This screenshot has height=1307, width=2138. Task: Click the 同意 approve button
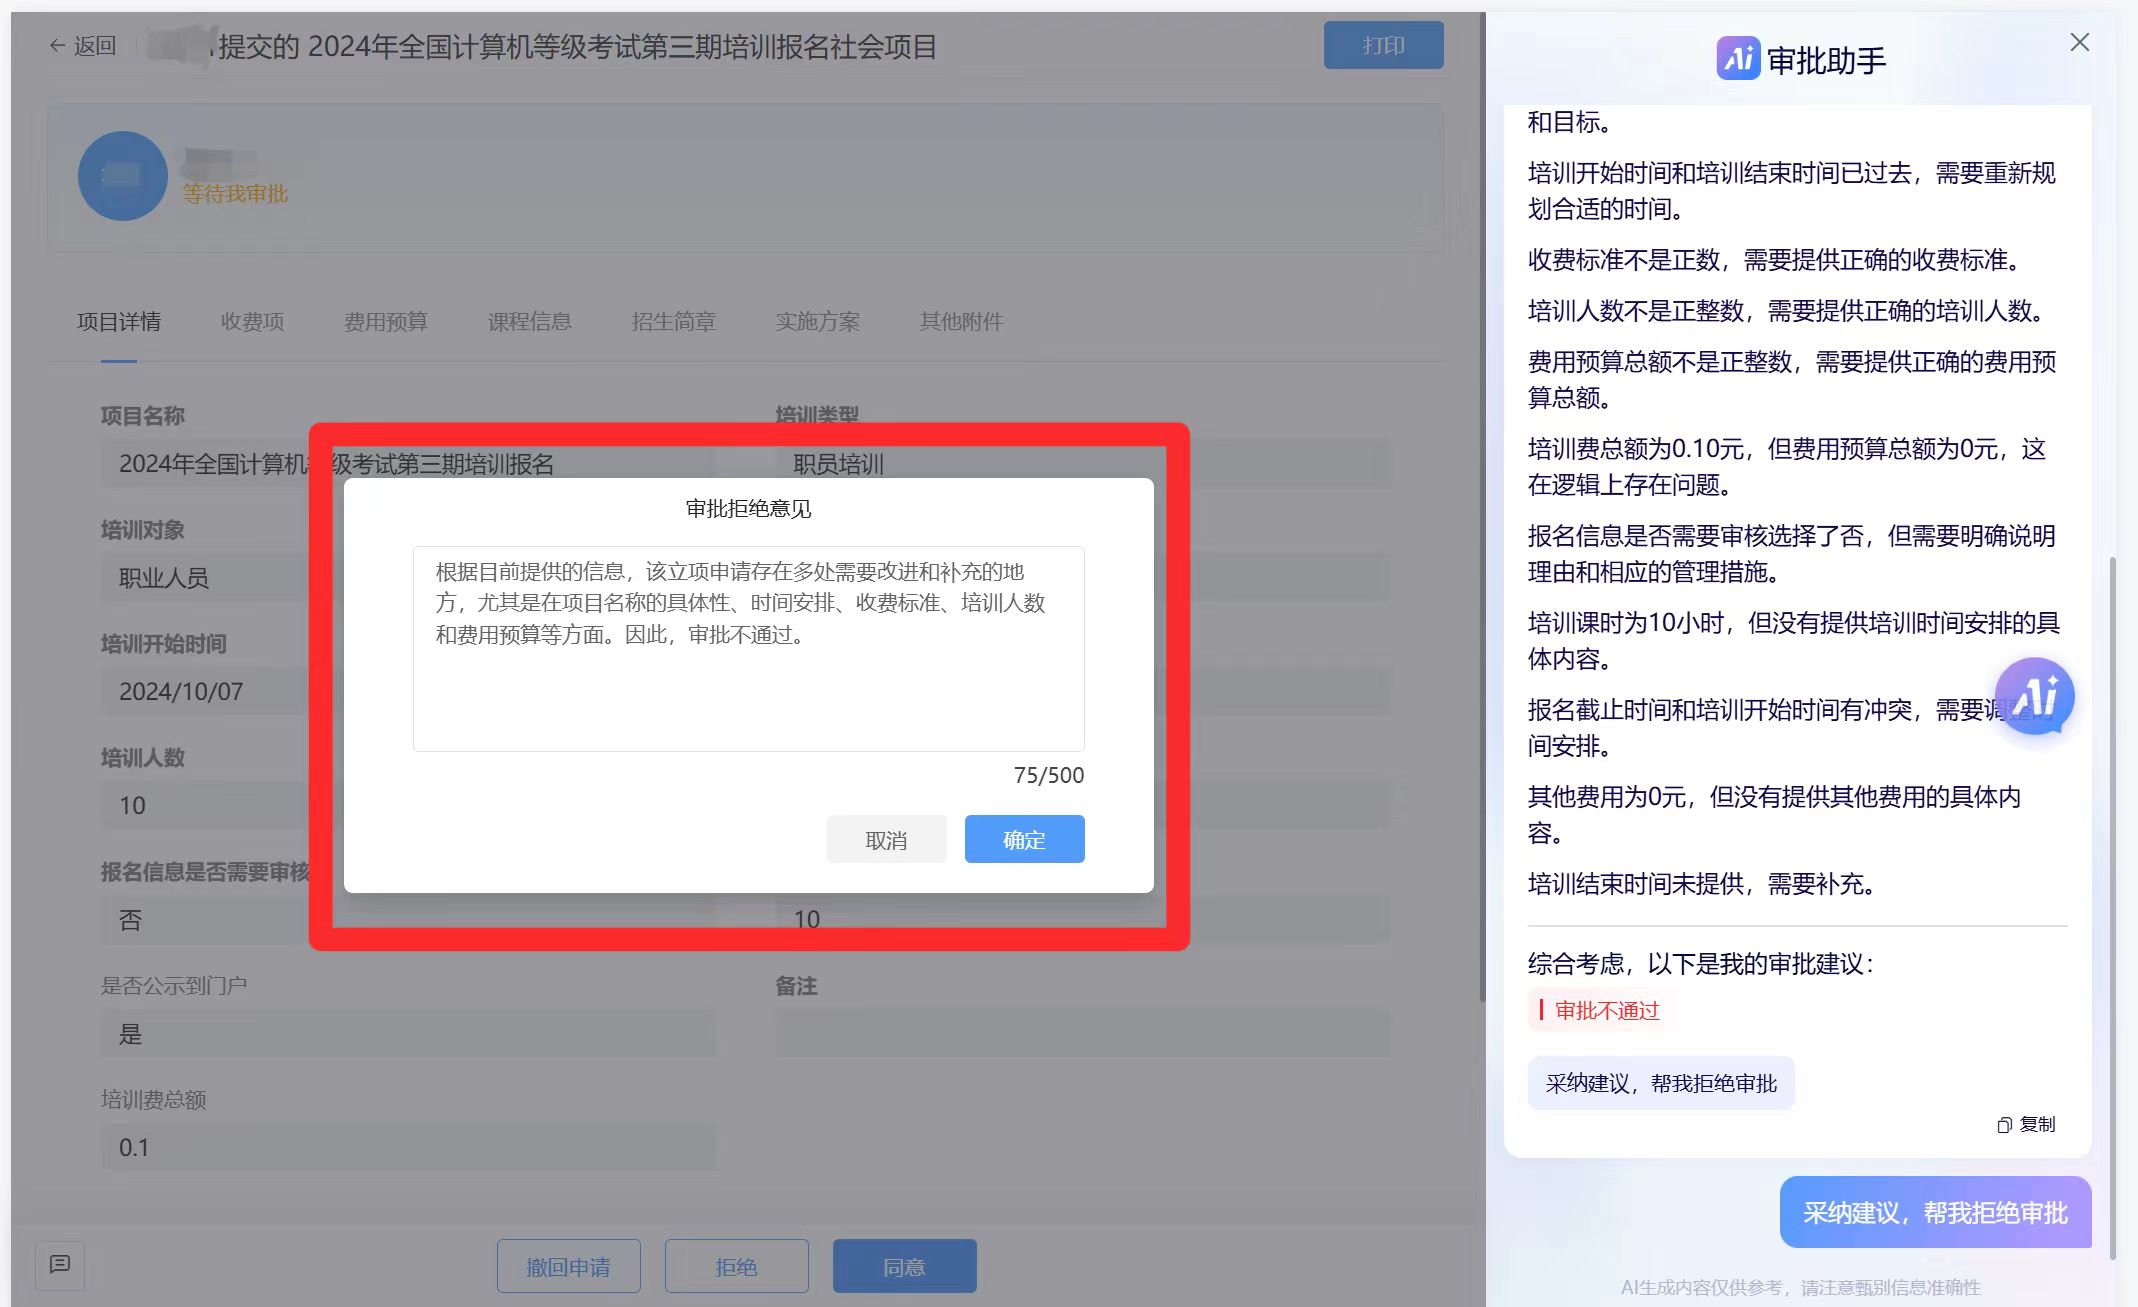[x=904, y=1266]
